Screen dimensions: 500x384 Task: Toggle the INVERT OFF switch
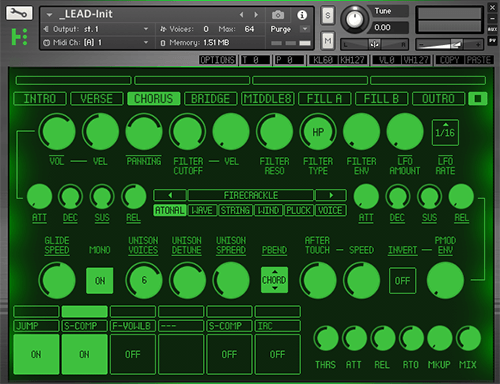[402, 281]
